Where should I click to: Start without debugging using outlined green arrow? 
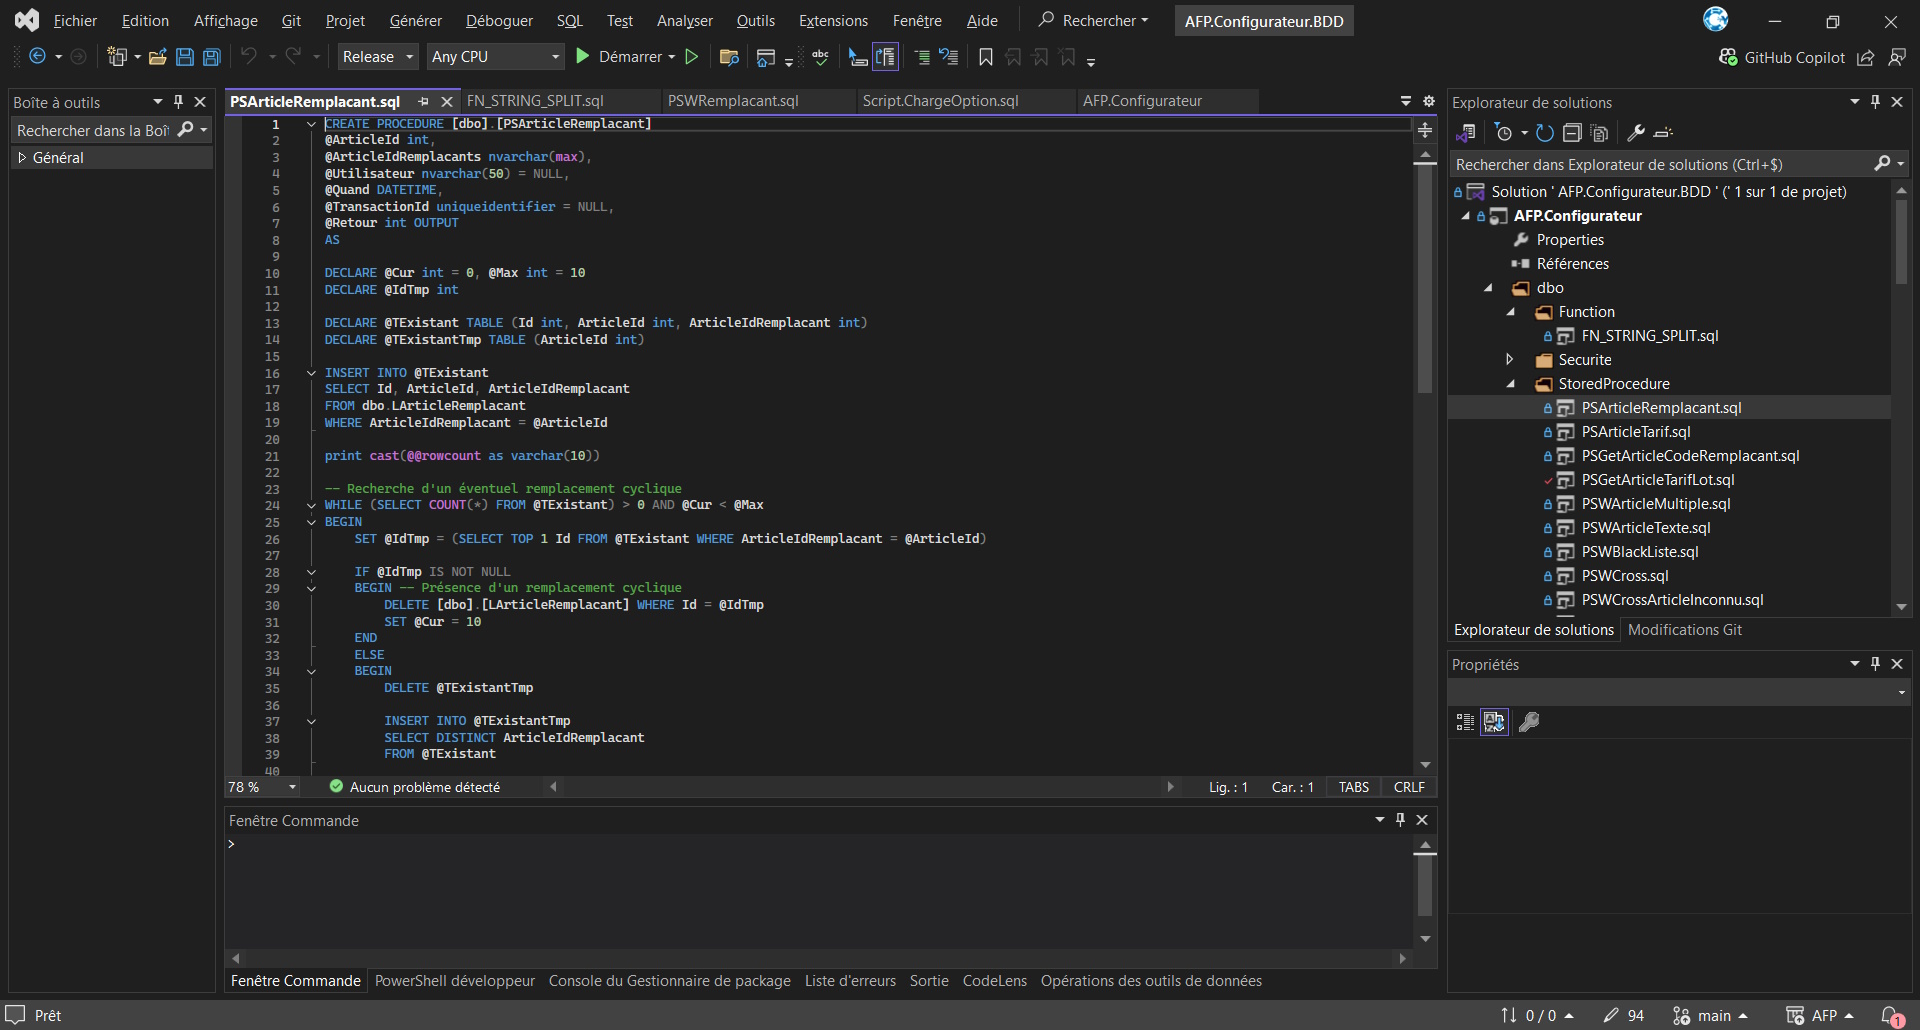click(x=691, y=57)
